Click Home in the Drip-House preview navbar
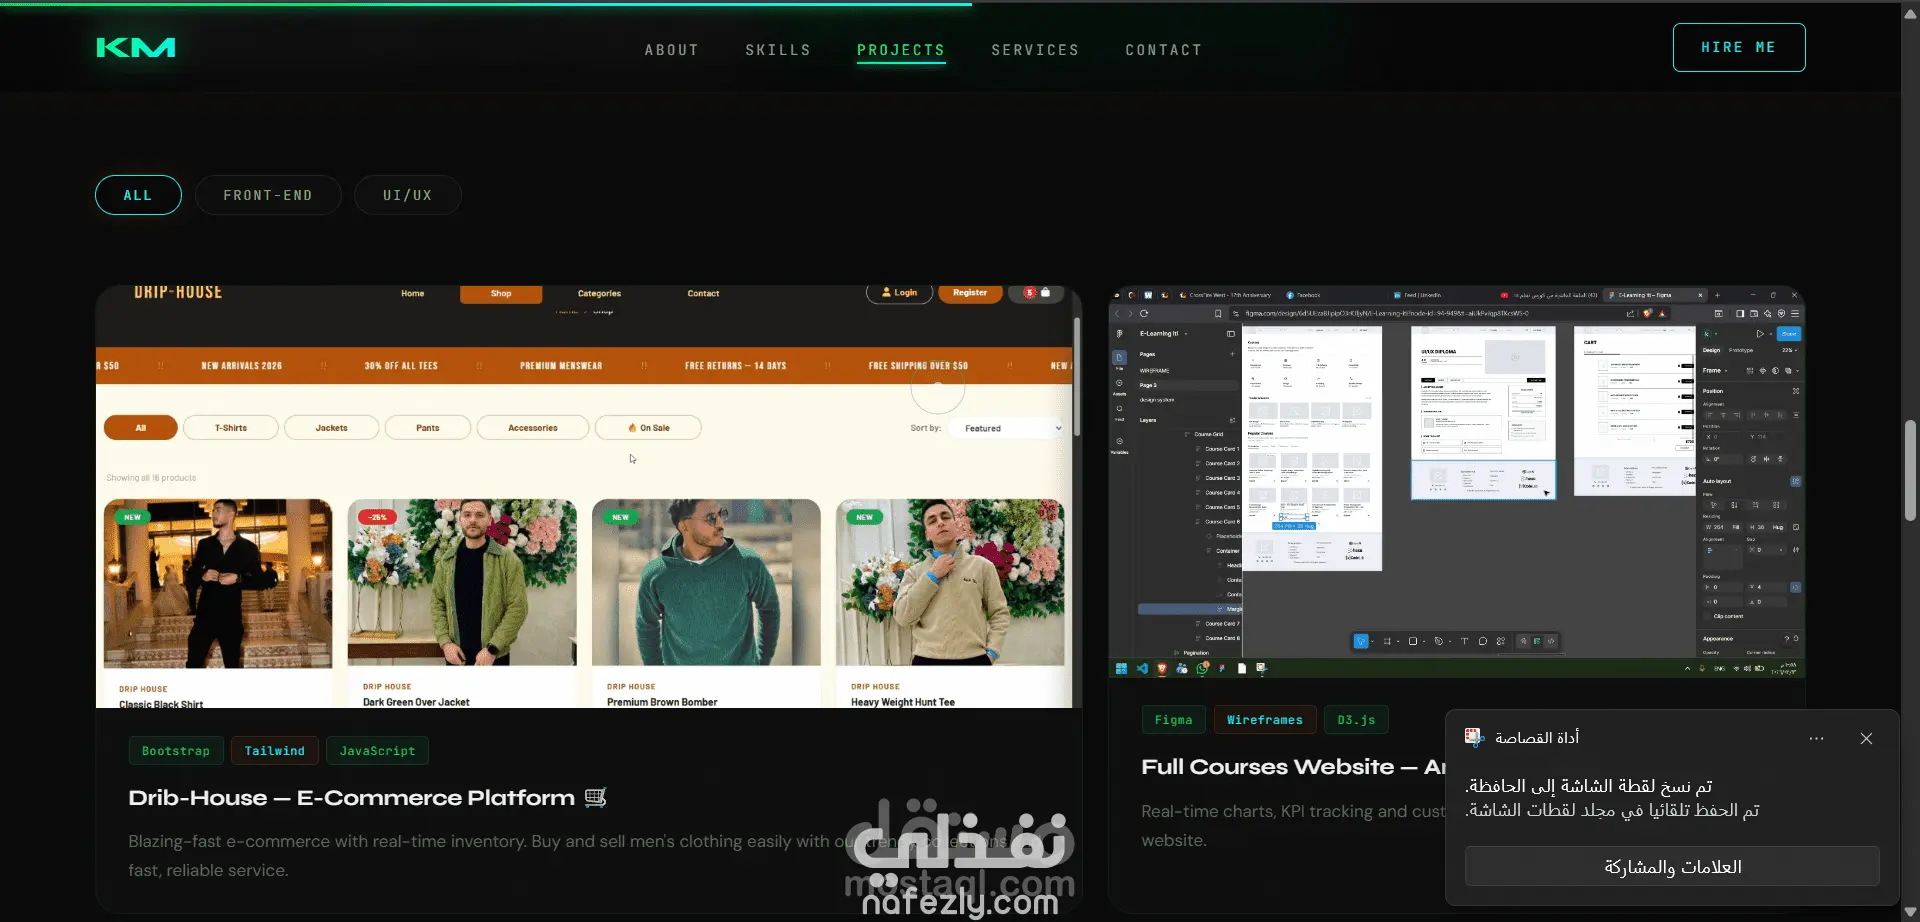The height and width of the screenshot is (922, 1920). pyautogui.click(x=413, y=294)
